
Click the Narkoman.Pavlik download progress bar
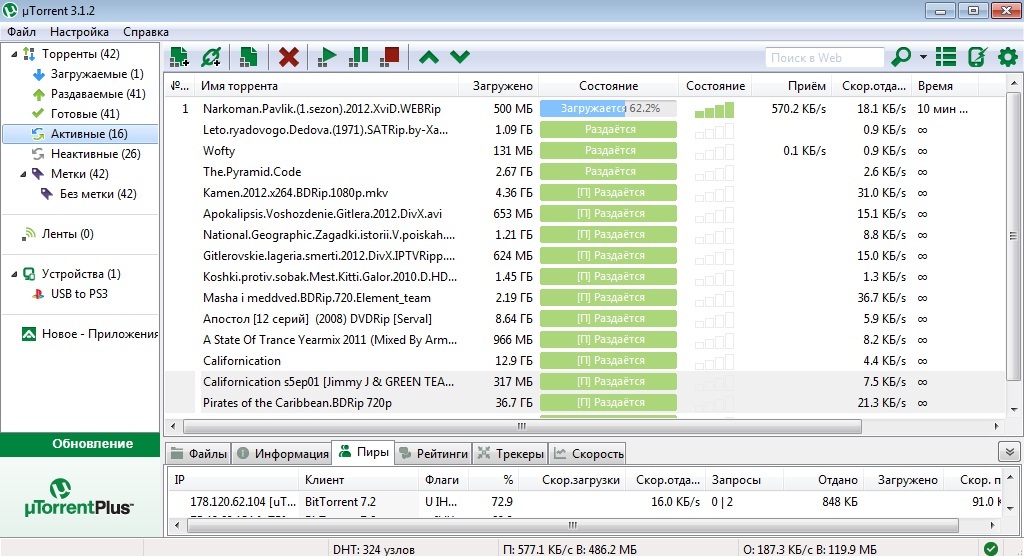point(608,108)
